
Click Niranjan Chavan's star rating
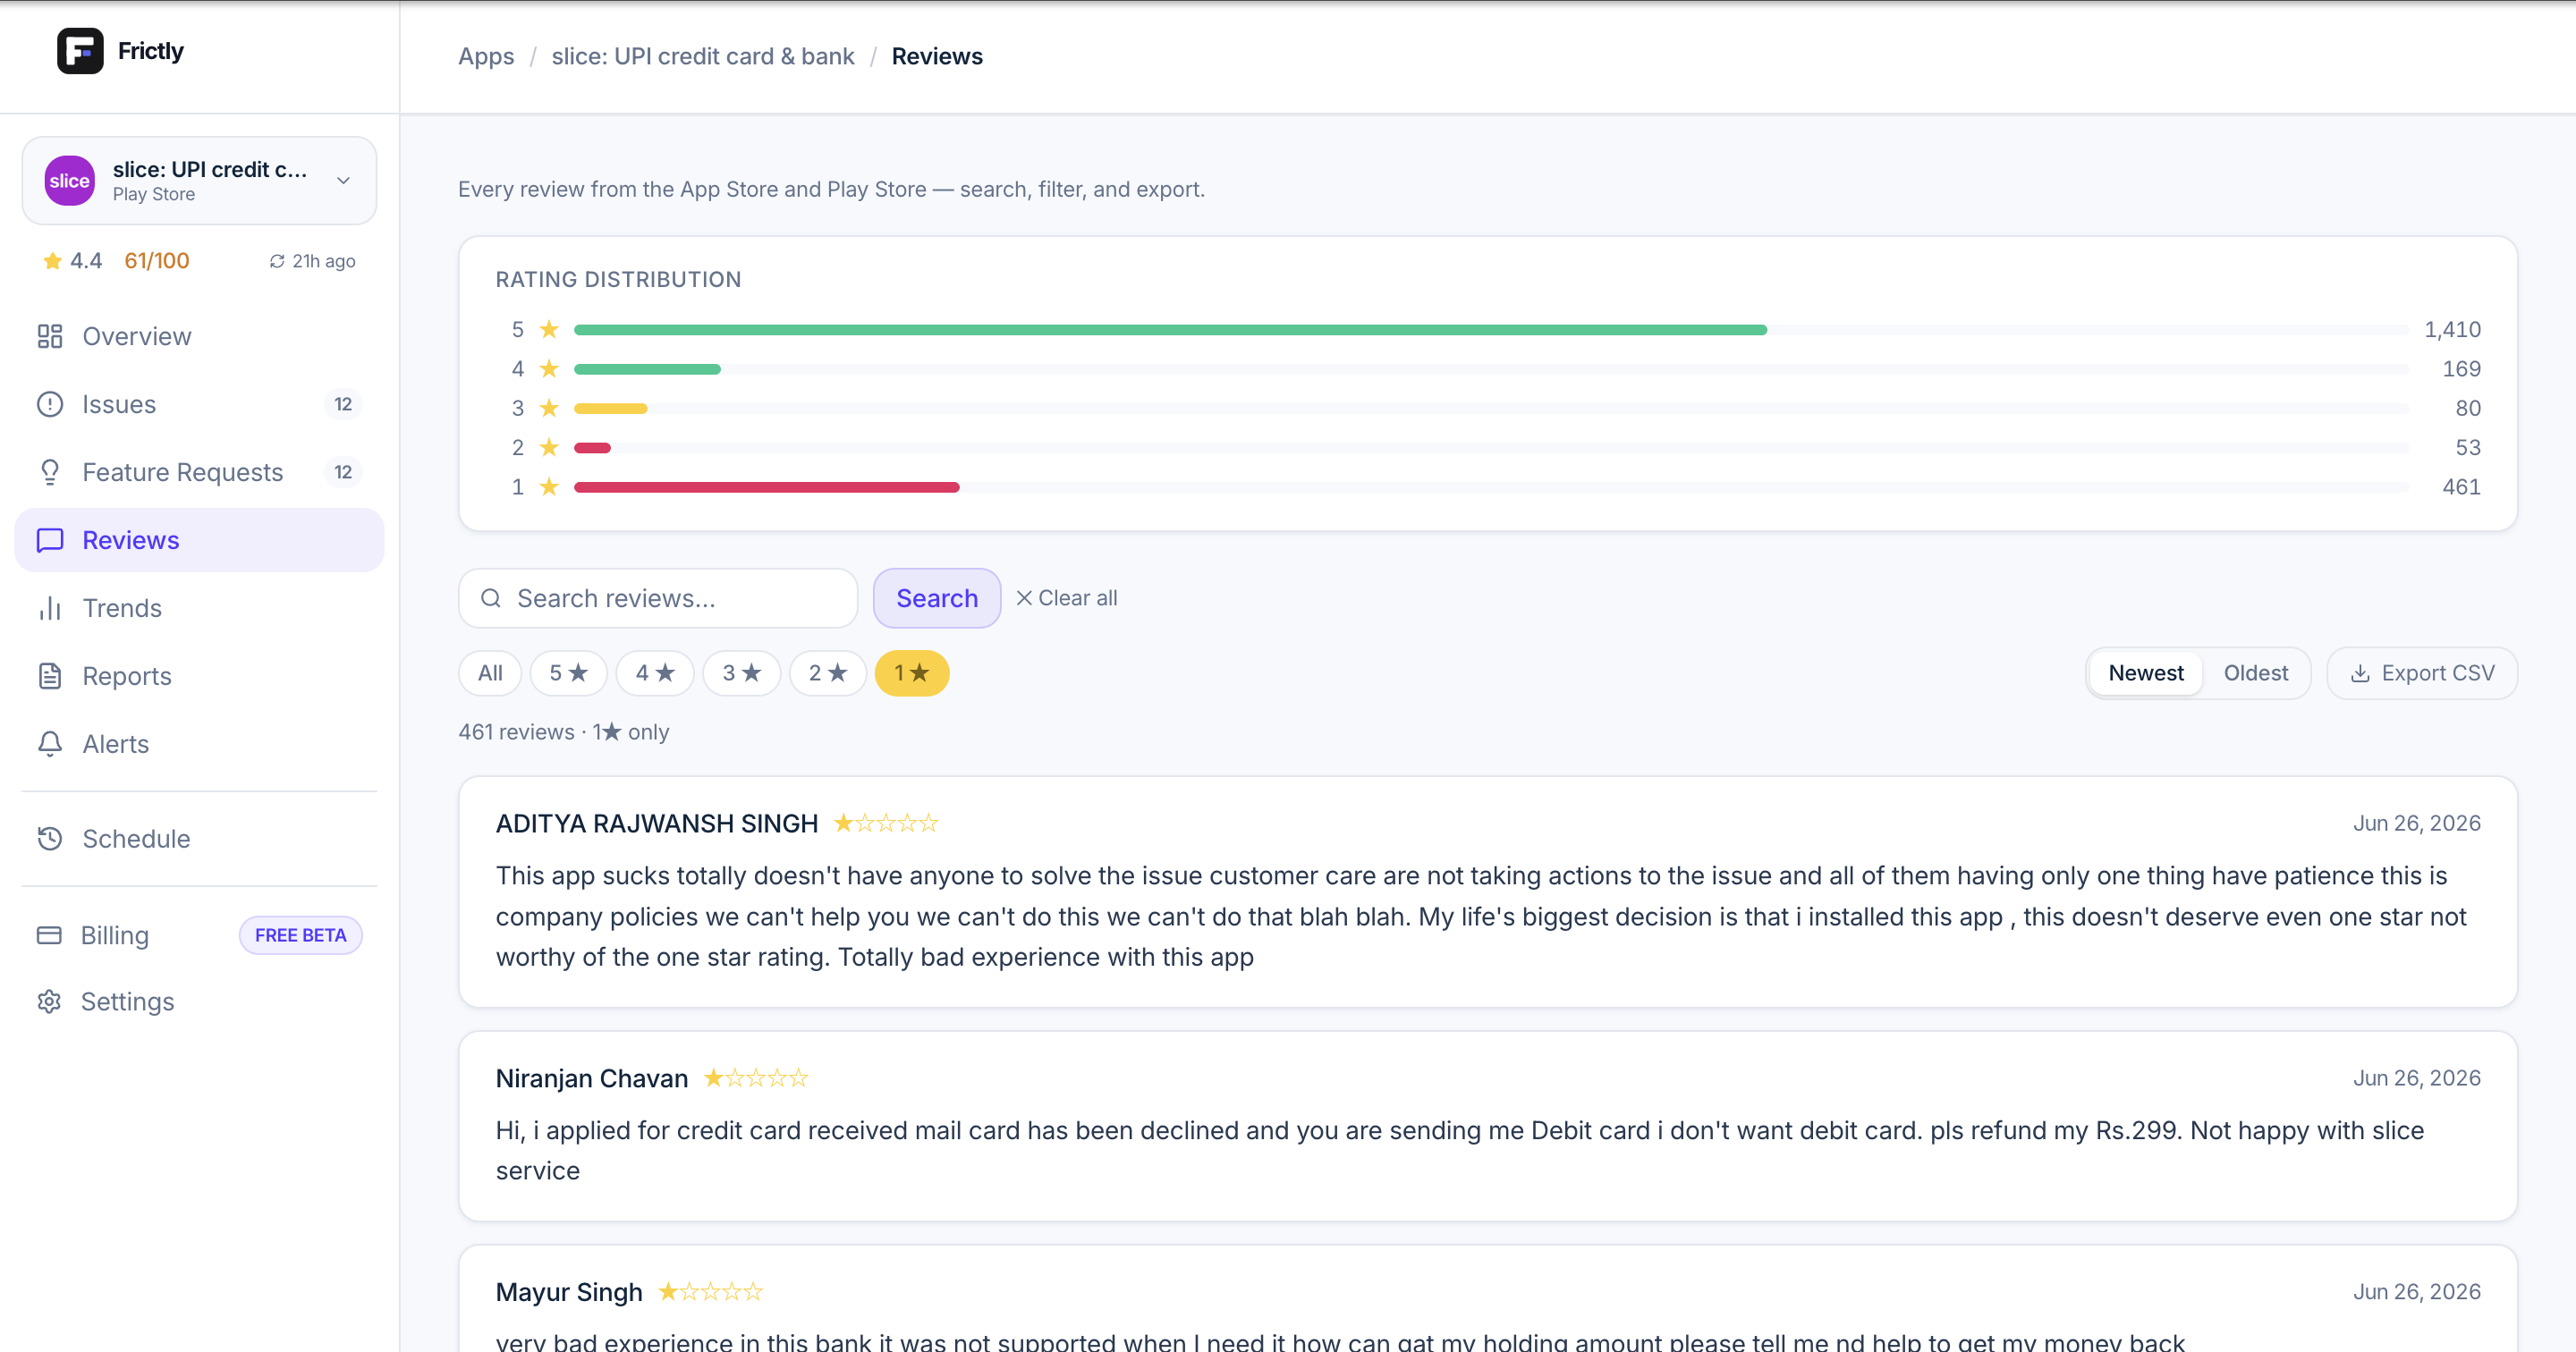(755, 1078)
